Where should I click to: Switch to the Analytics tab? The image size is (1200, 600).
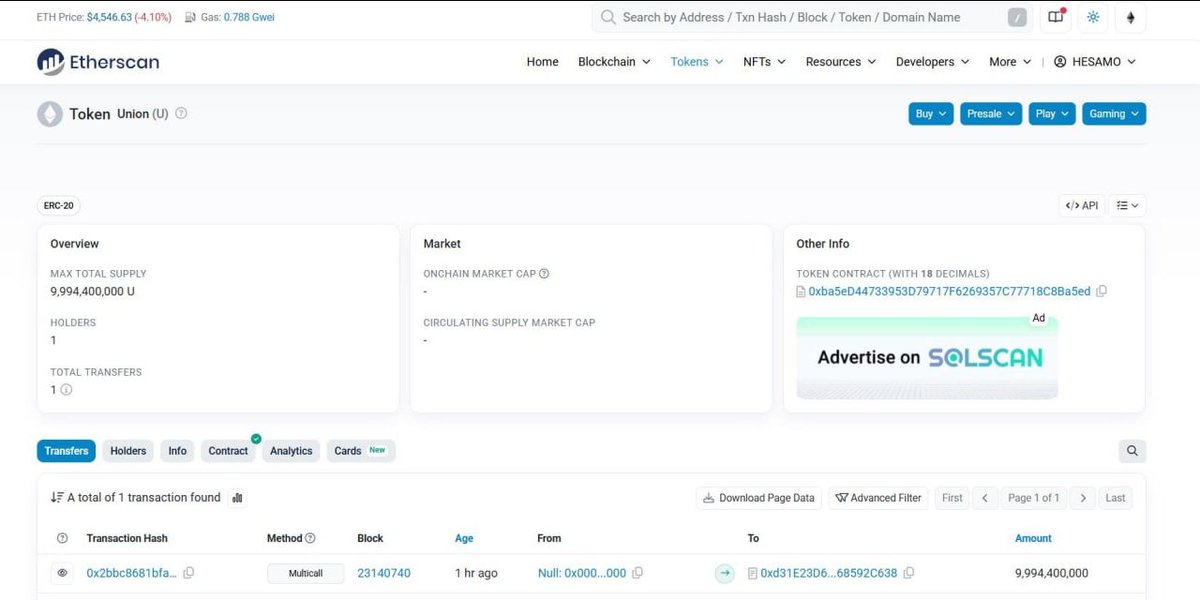pyautogui.click(x=291, y=451)
